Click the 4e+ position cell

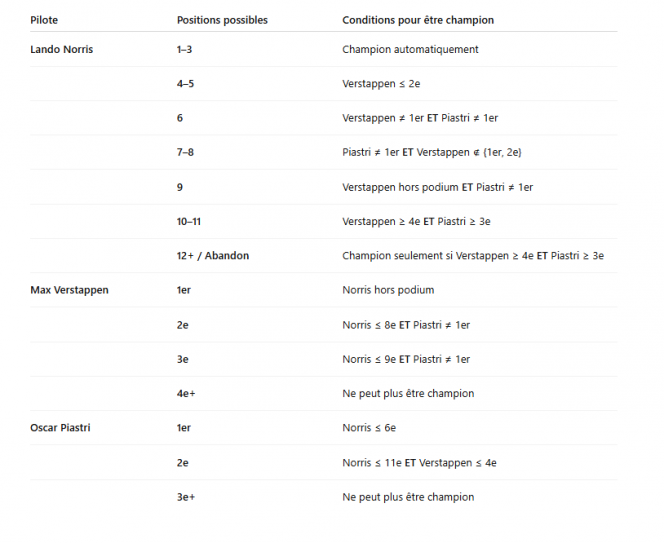[186, 394]
